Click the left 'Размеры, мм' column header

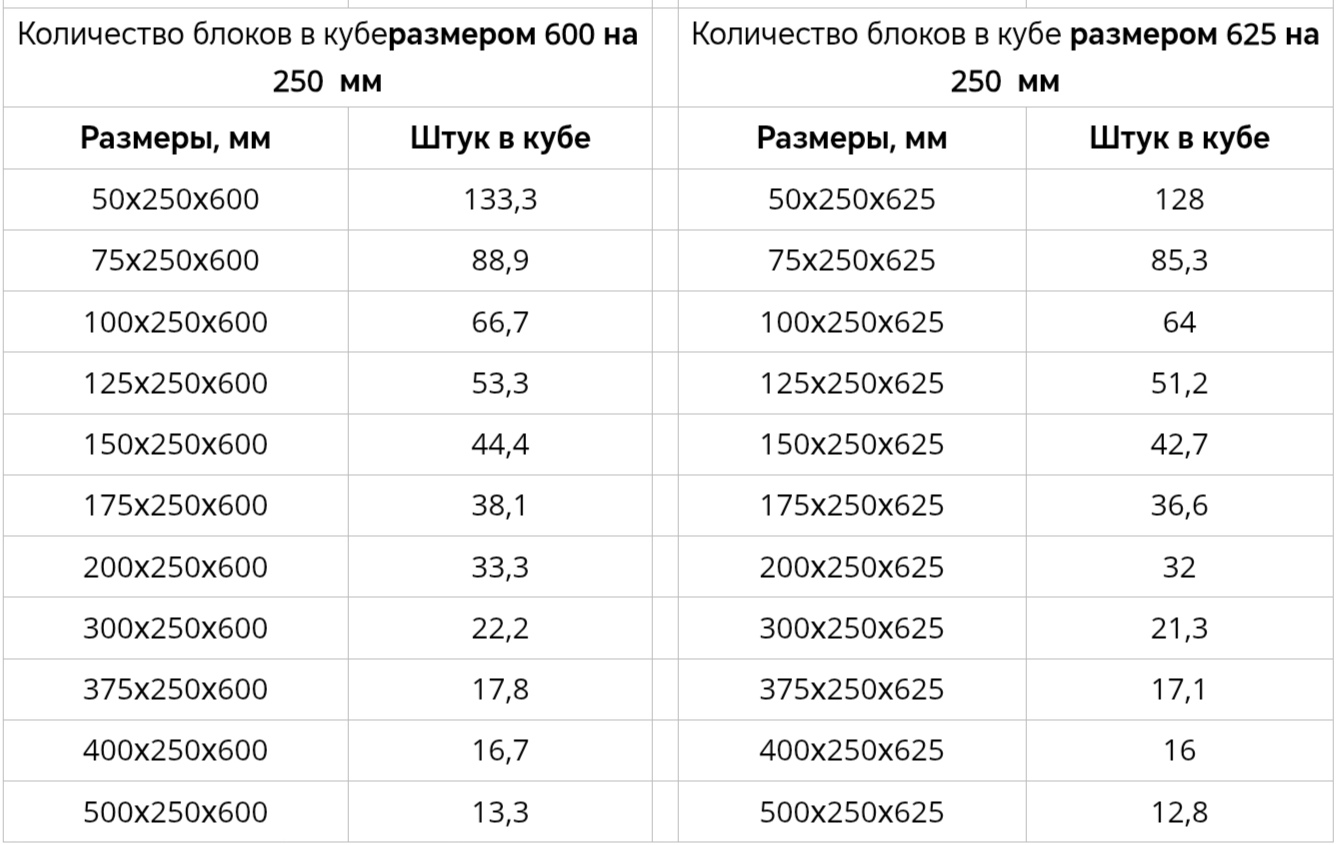tap(175, 138)
